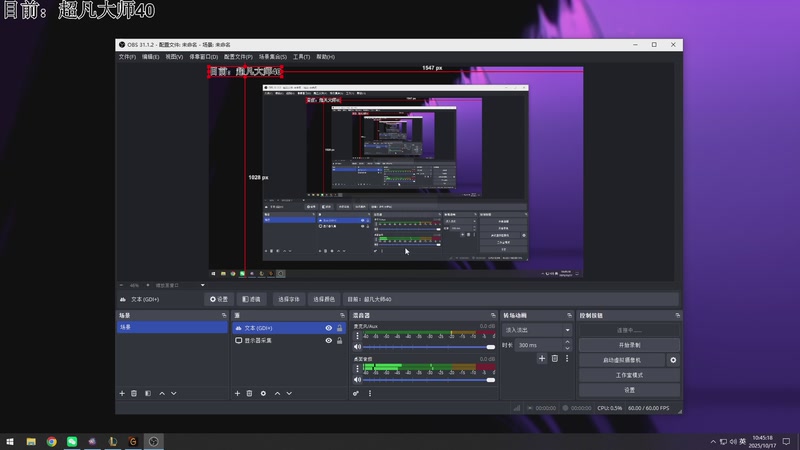800x450 pixels.
Task: Open advanced audio properties gear in mixer
Action: click(356, 393)
